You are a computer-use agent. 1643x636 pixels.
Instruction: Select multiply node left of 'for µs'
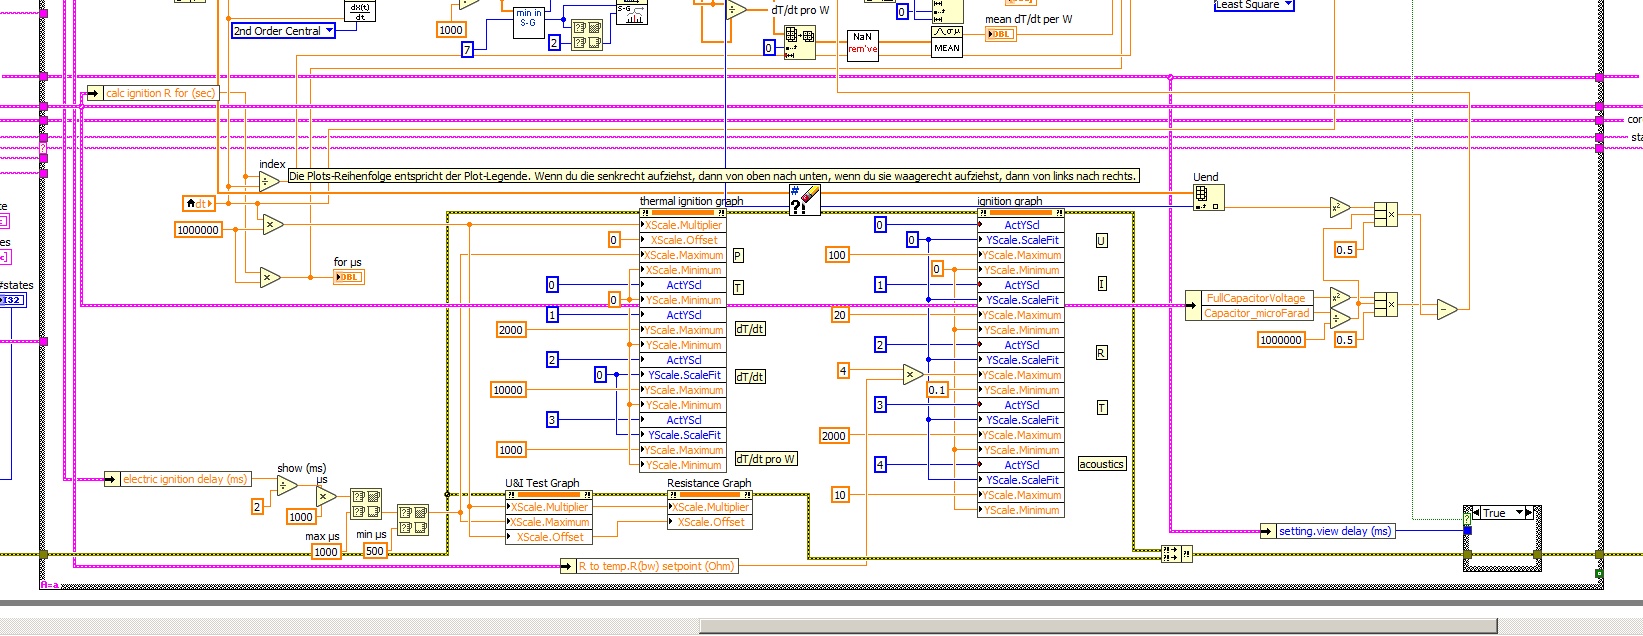coord(270,278)
